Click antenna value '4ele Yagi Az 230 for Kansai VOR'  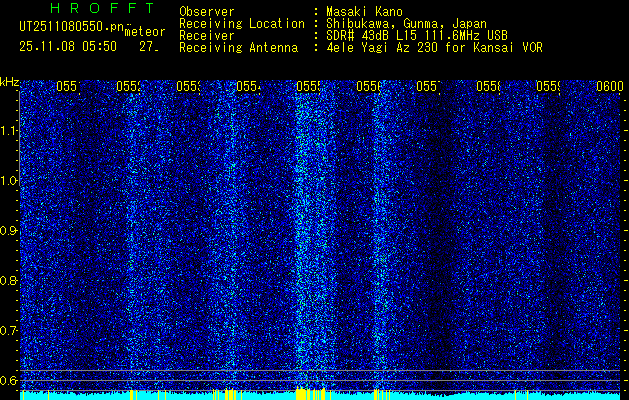[434, 48]
